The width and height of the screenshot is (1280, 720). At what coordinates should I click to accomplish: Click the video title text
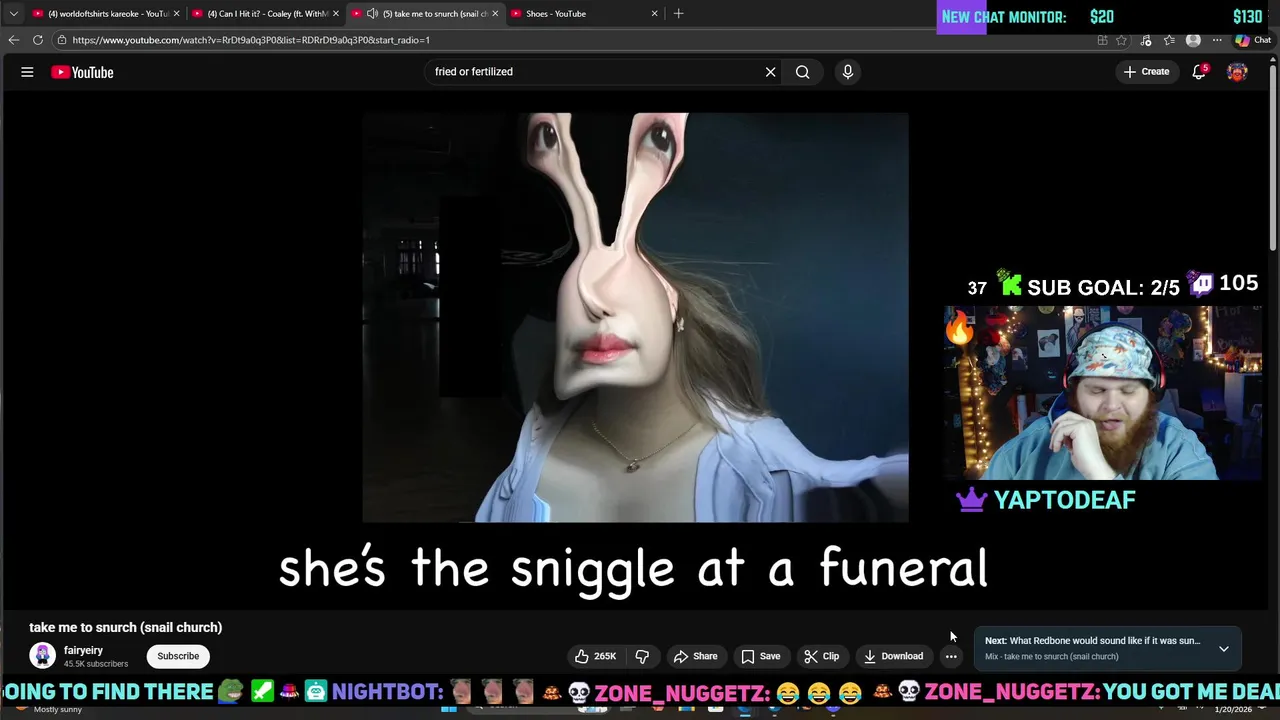[126, 627]
